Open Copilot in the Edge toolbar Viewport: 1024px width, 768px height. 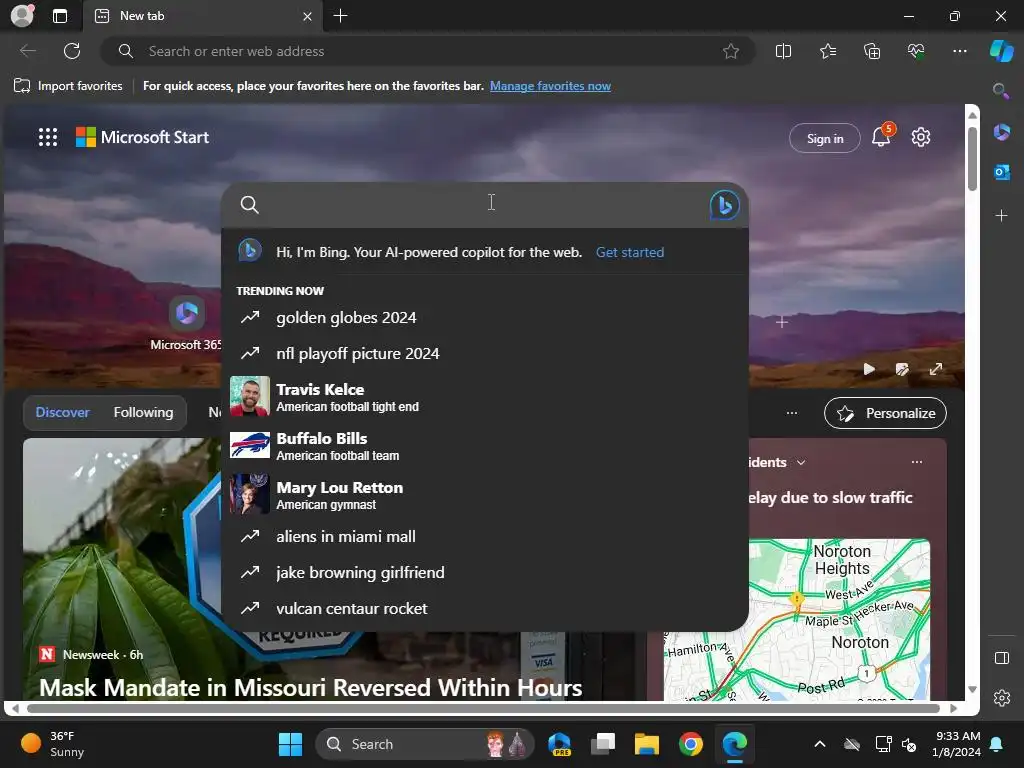coord(1001,51)
